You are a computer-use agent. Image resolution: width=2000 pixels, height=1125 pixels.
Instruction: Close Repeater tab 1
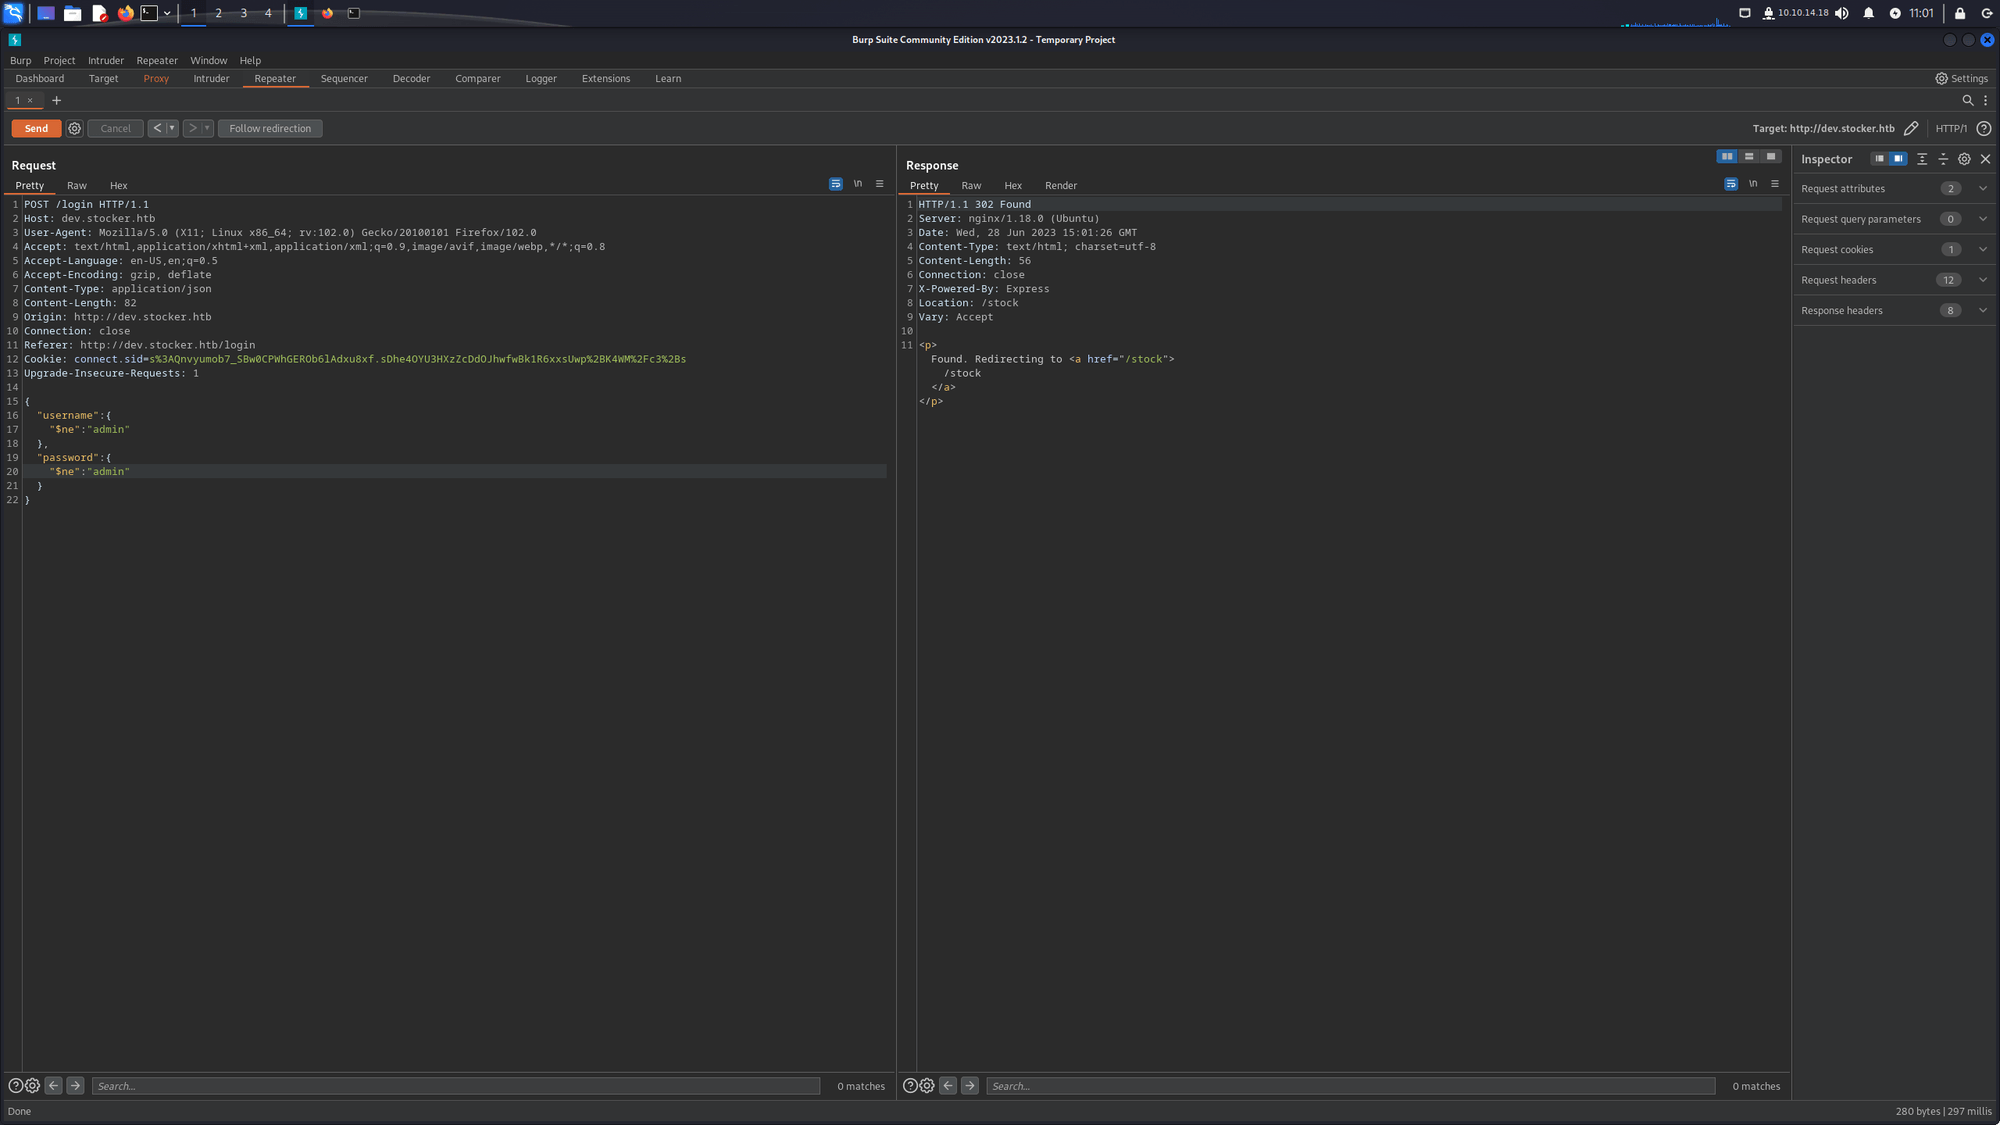tap(30, 100)
